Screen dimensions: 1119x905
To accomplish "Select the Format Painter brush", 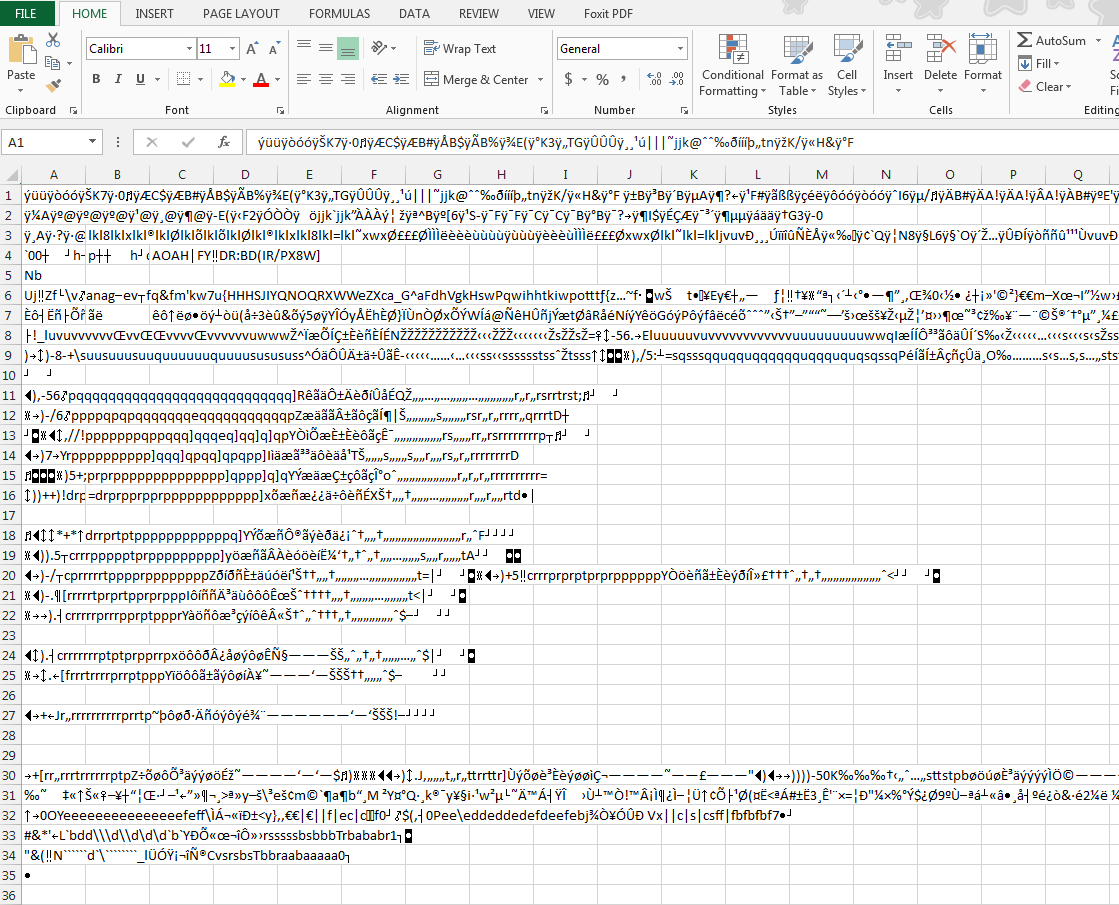I will pos(53,86).
